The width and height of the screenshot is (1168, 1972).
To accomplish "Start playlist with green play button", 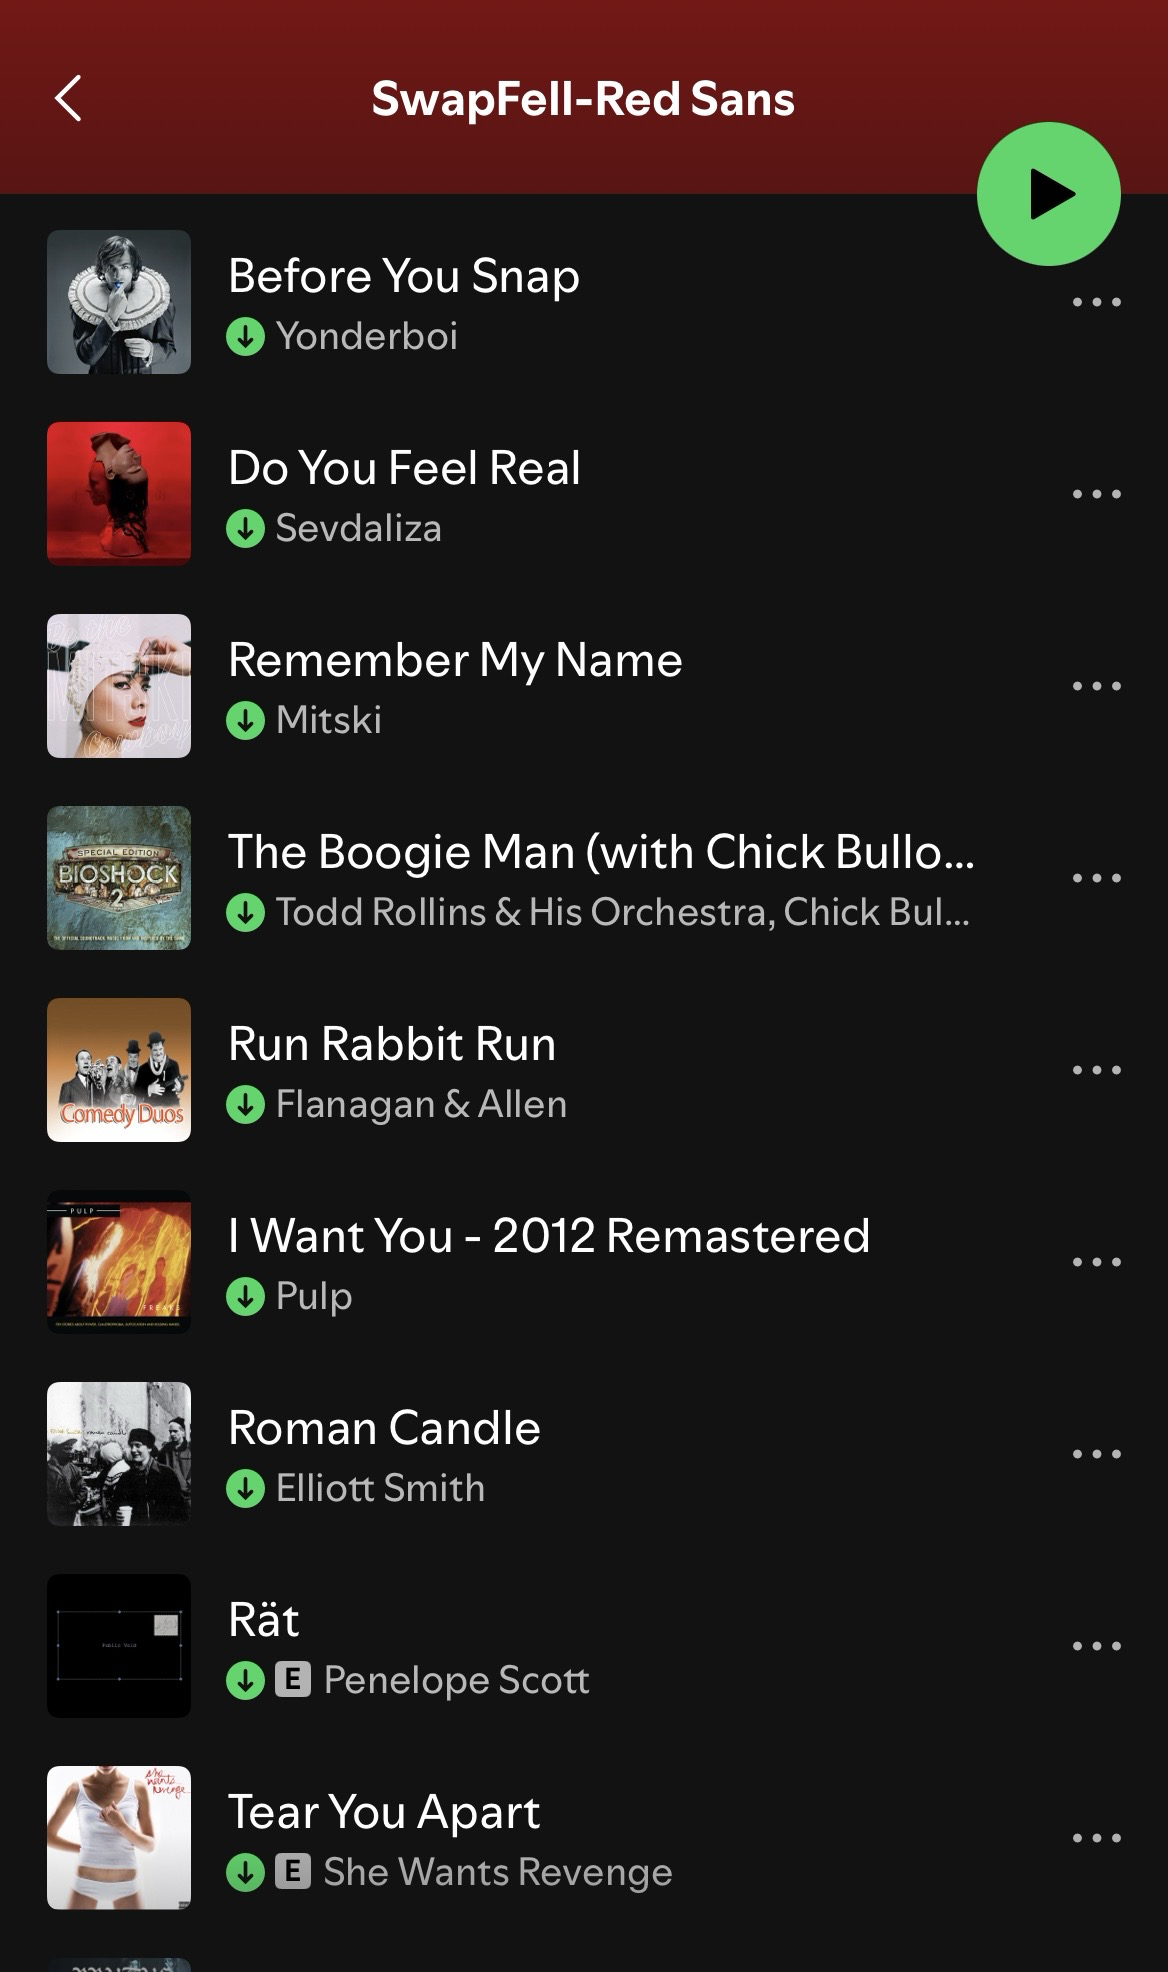I will click(1048, 194).
